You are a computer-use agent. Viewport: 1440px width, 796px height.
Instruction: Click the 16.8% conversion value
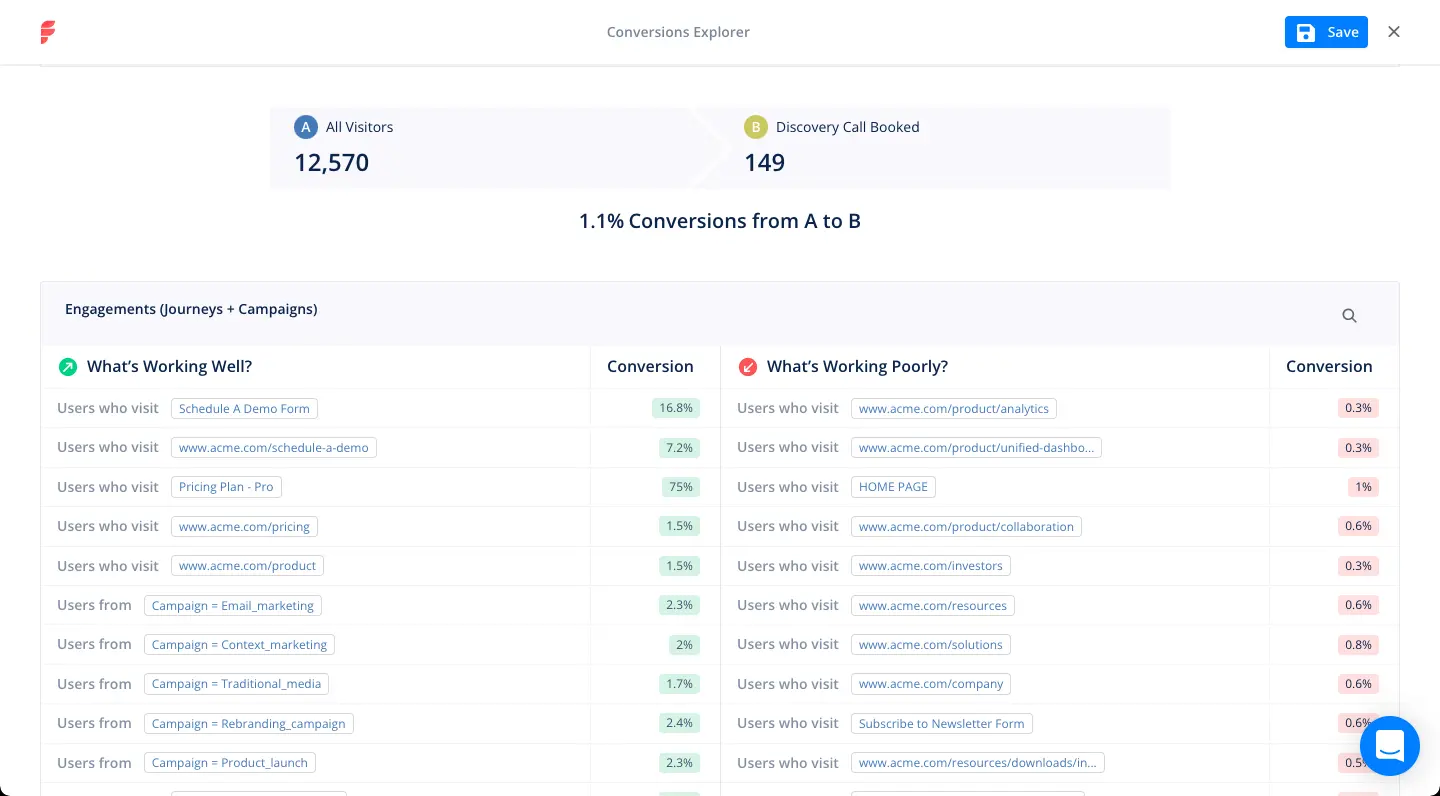[x=675, y=408]
